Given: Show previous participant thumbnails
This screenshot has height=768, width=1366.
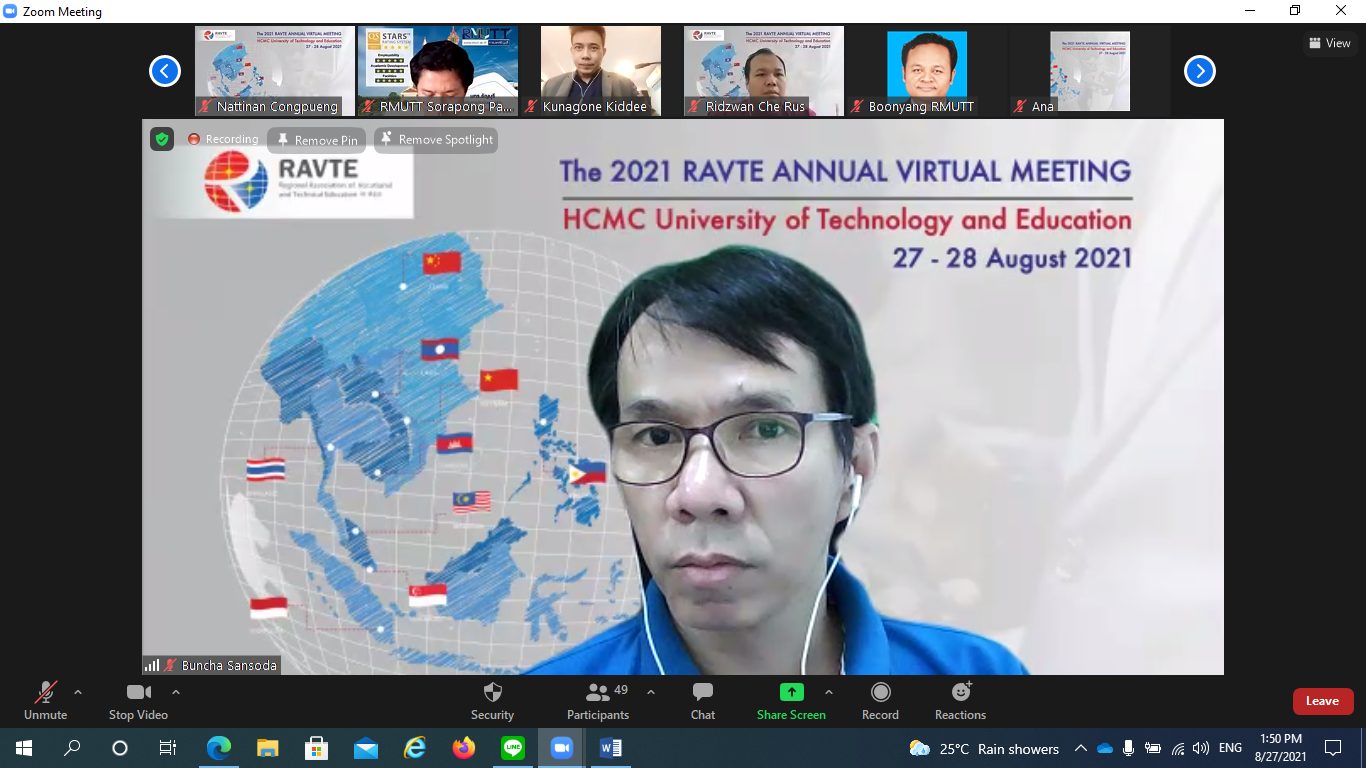Looking at the screenshot, I should (165, 71).
